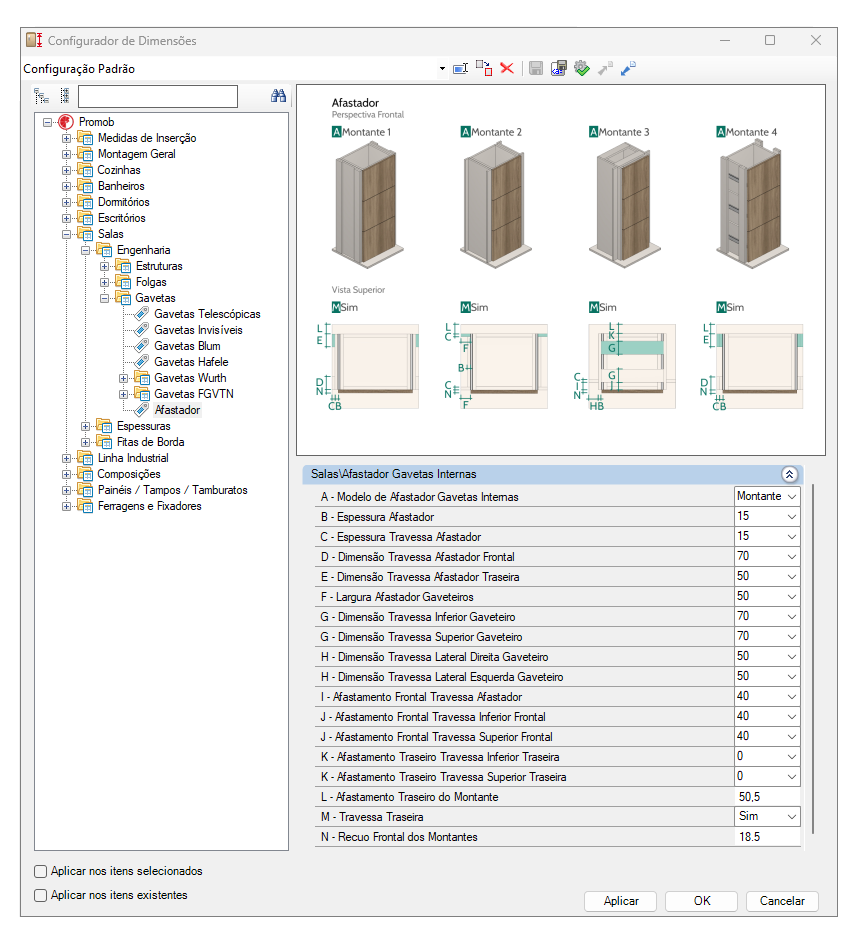864x942 pixels.
Task: Open 'A - Modelo de Afastador' Montante dropdown
Action: coord(792,496)
